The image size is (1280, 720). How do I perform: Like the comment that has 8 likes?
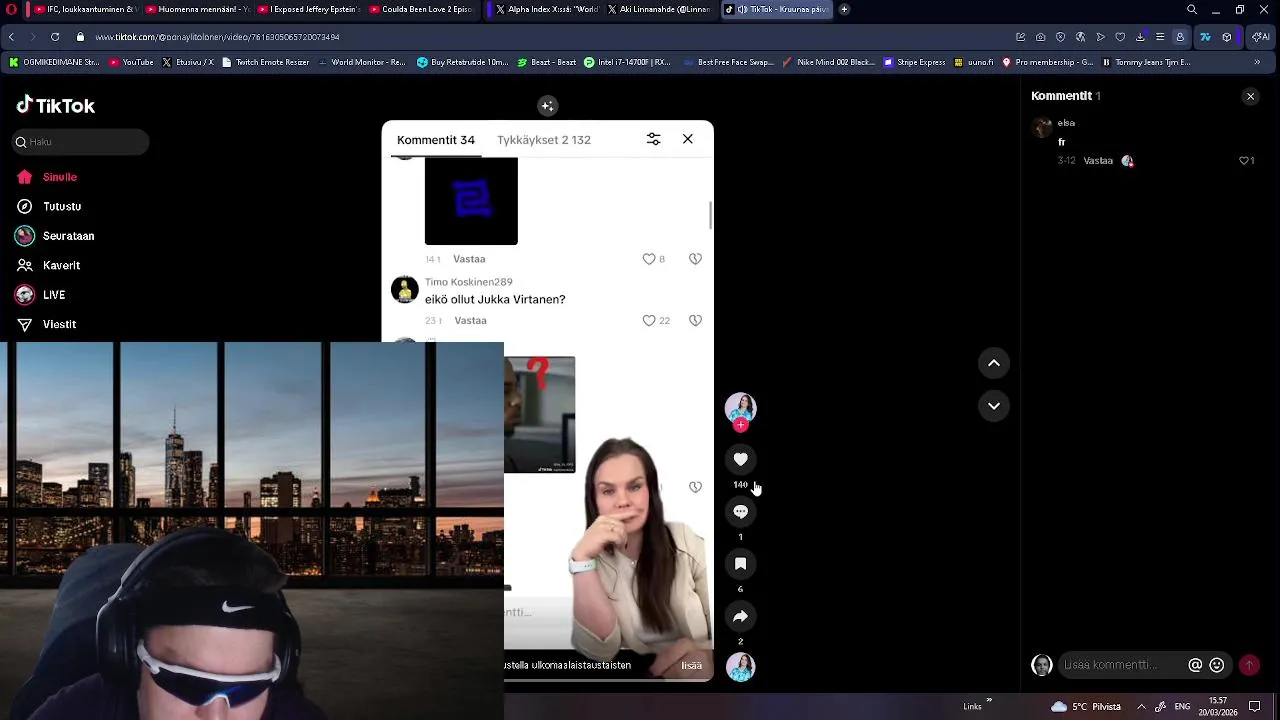(649, 259)
